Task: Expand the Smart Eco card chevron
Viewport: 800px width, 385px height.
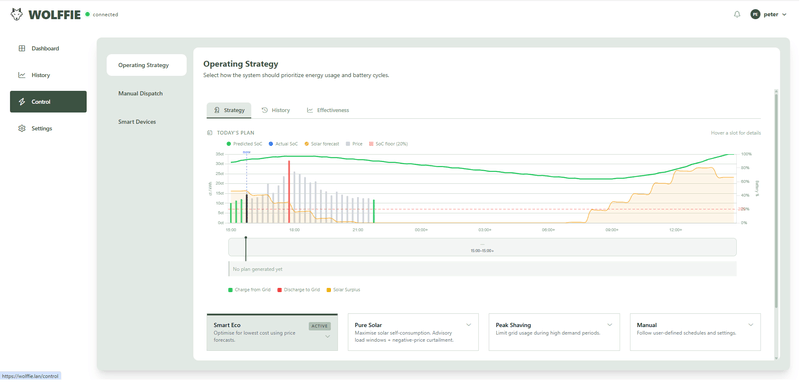Action: (x=328, y=336)
